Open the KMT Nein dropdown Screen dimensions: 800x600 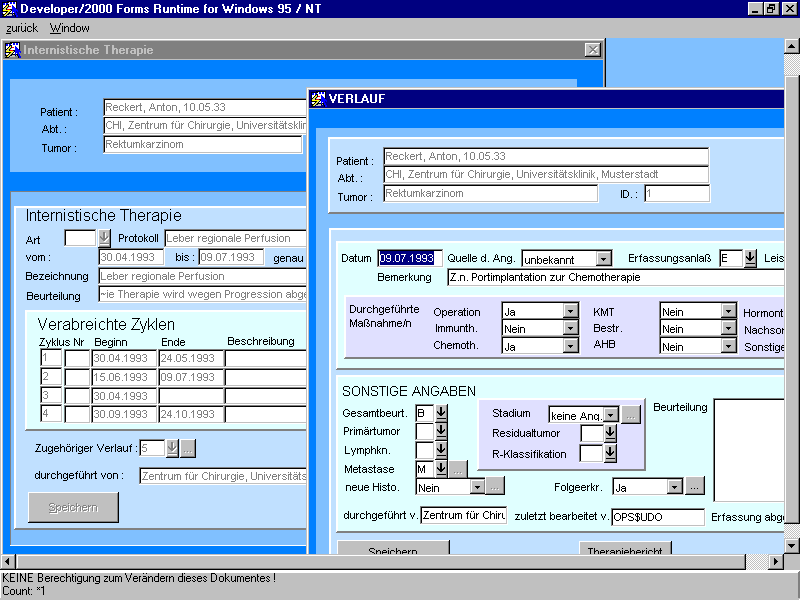(728, 312)
